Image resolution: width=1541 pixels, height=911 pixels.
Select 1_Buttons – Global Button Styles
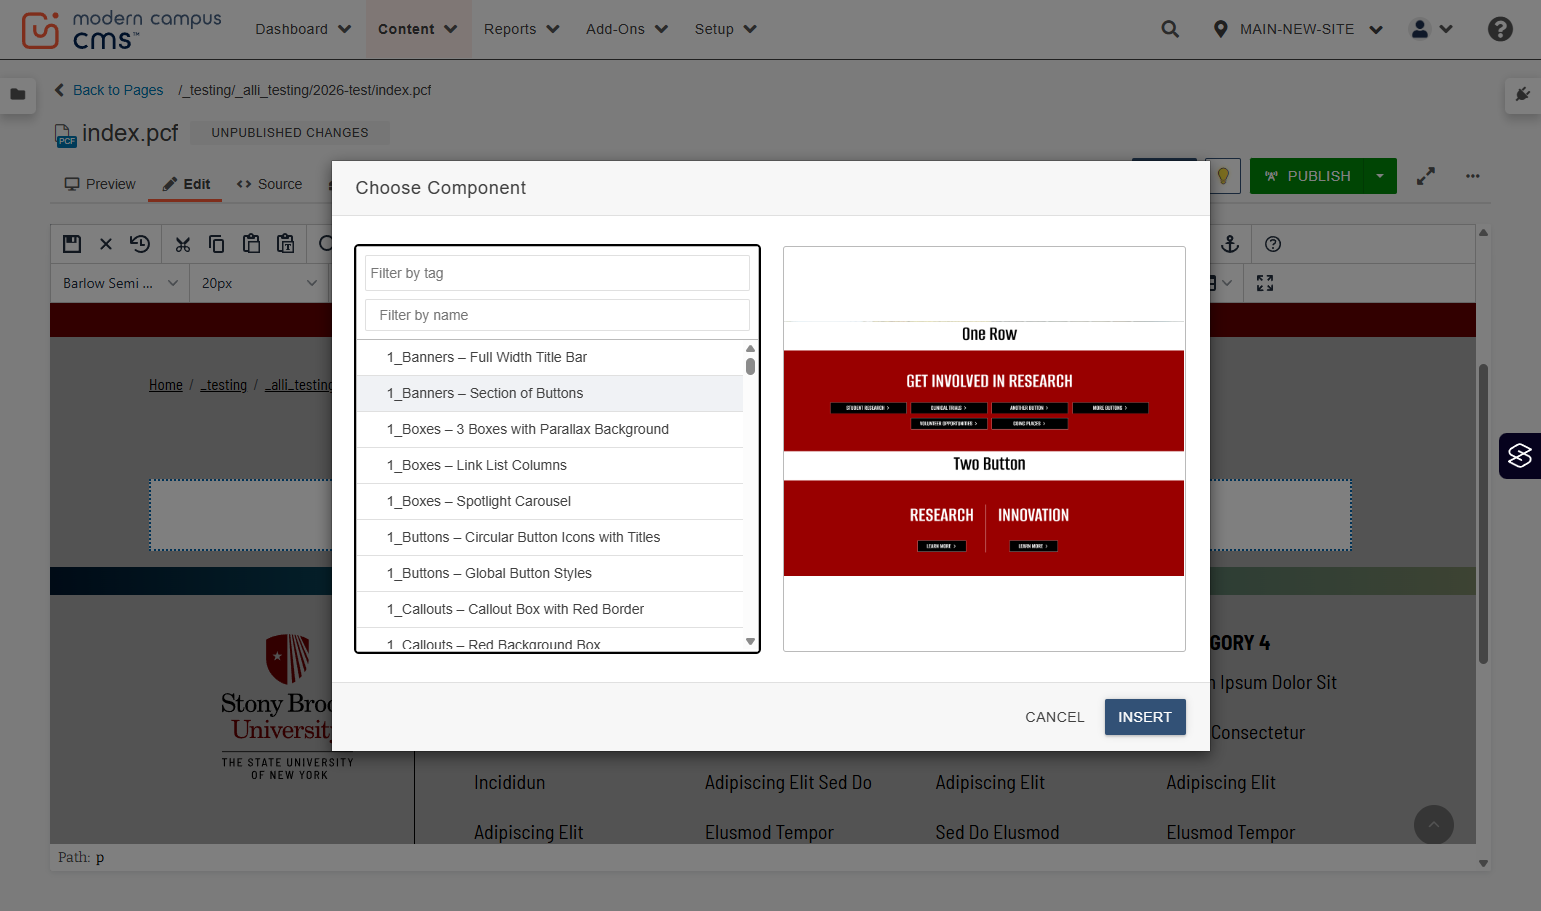550,573
